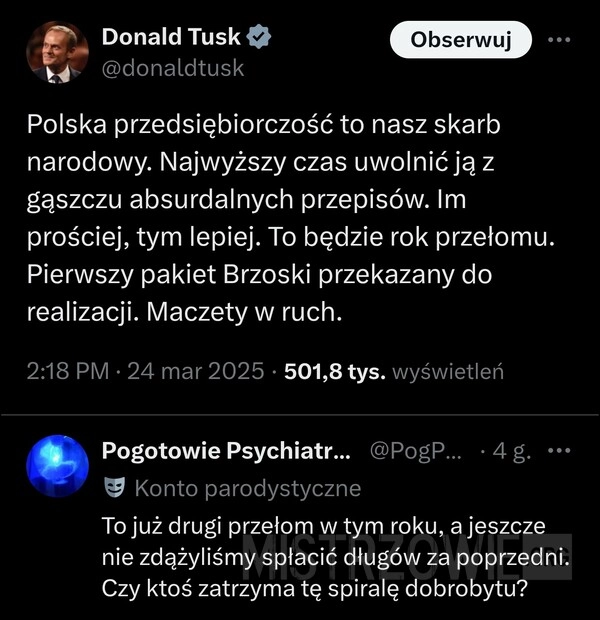Open Donald Tusk's profile picture
The height and width of the screenshot is (620, 600).
coord(57,53)
